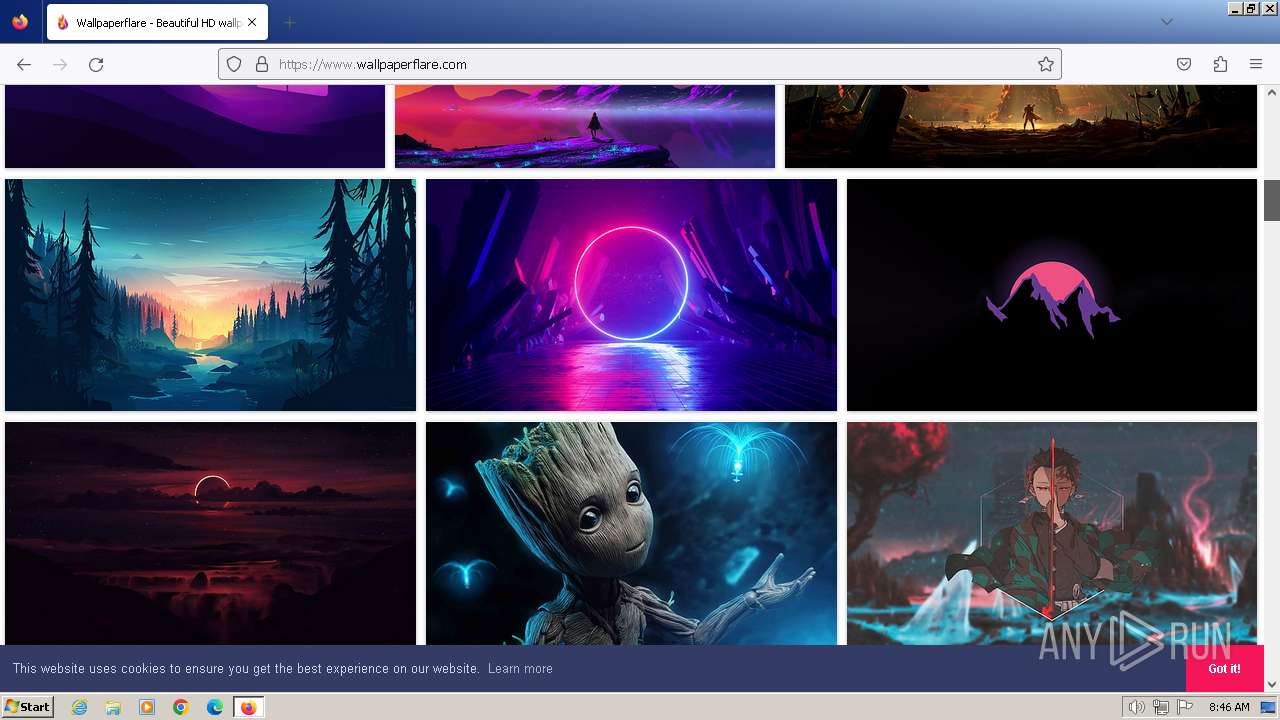This screenshot has width=1280, height=720.
Task: Select the Wallpaperflare tab
Action: click(157, 22)
